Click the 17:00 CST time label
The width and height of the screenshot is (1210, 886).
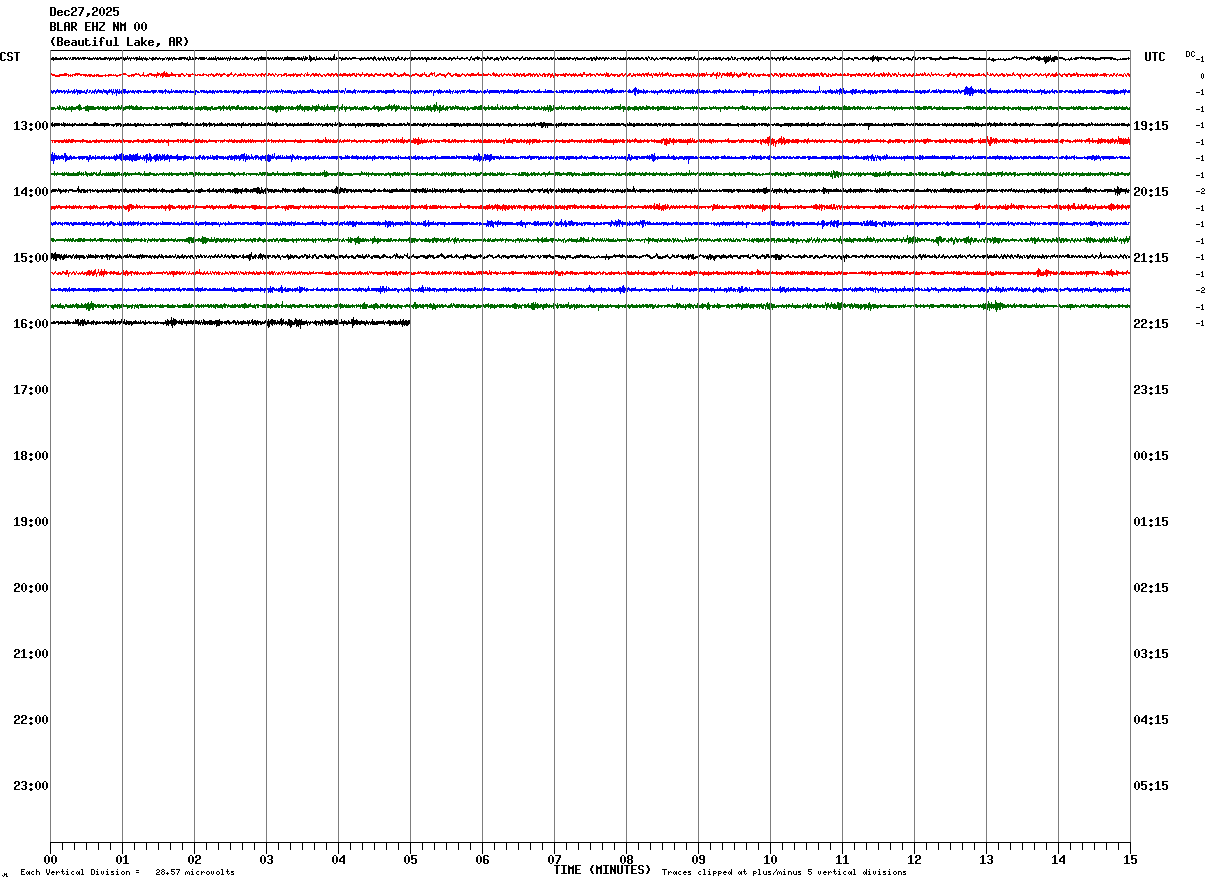[31, 390]
